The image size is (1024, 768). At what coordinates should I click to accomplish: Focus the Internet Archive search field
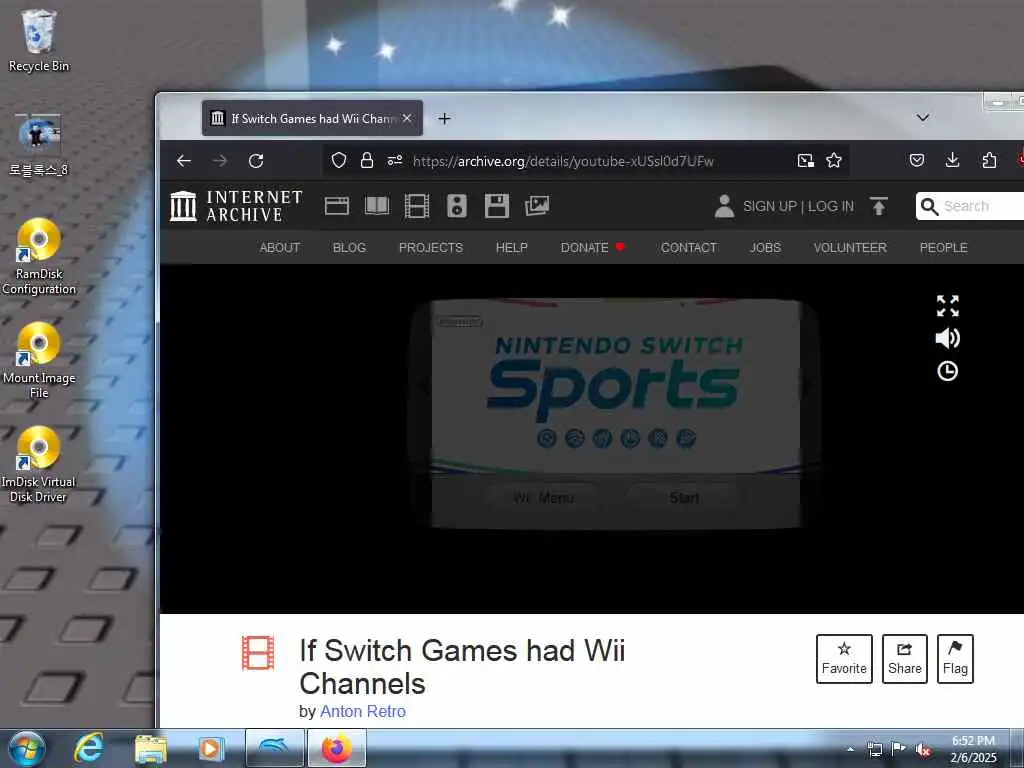(x=970, y=206)
